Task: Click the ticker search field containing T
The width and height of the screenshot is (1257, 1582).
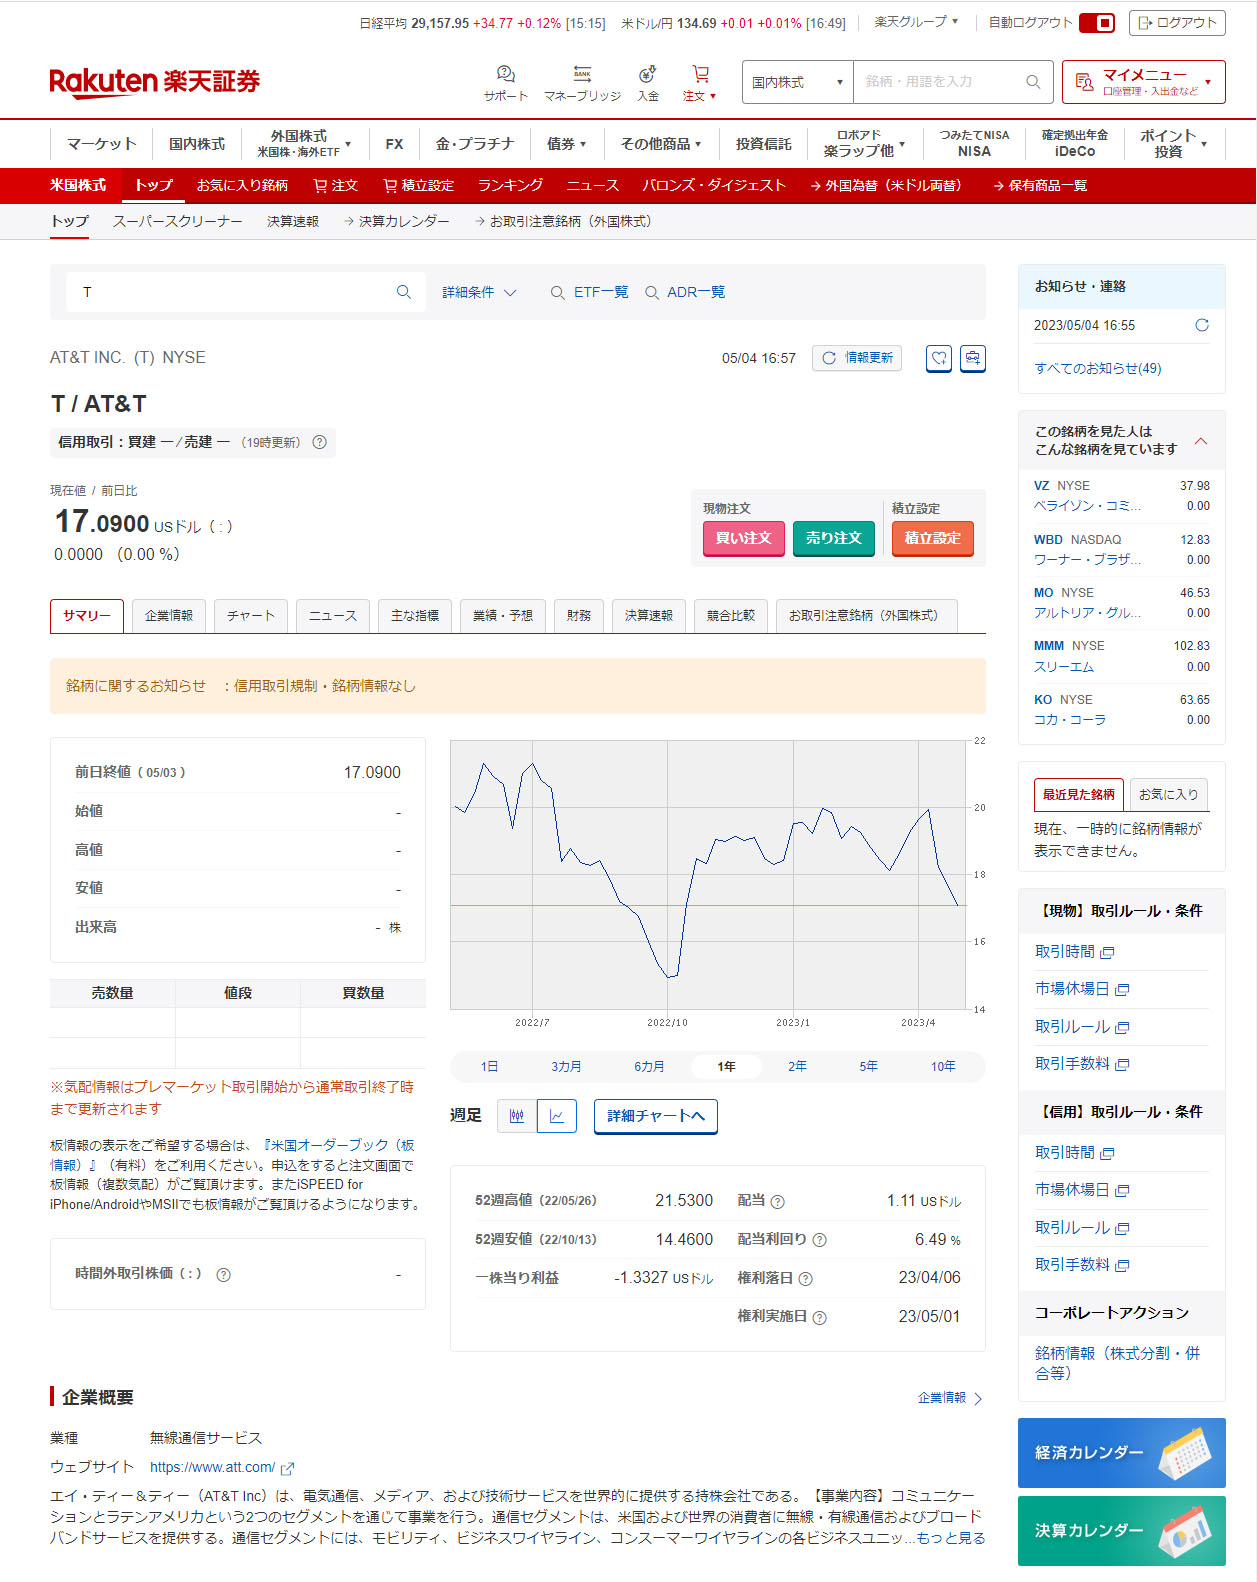Action: pos(235,292)
